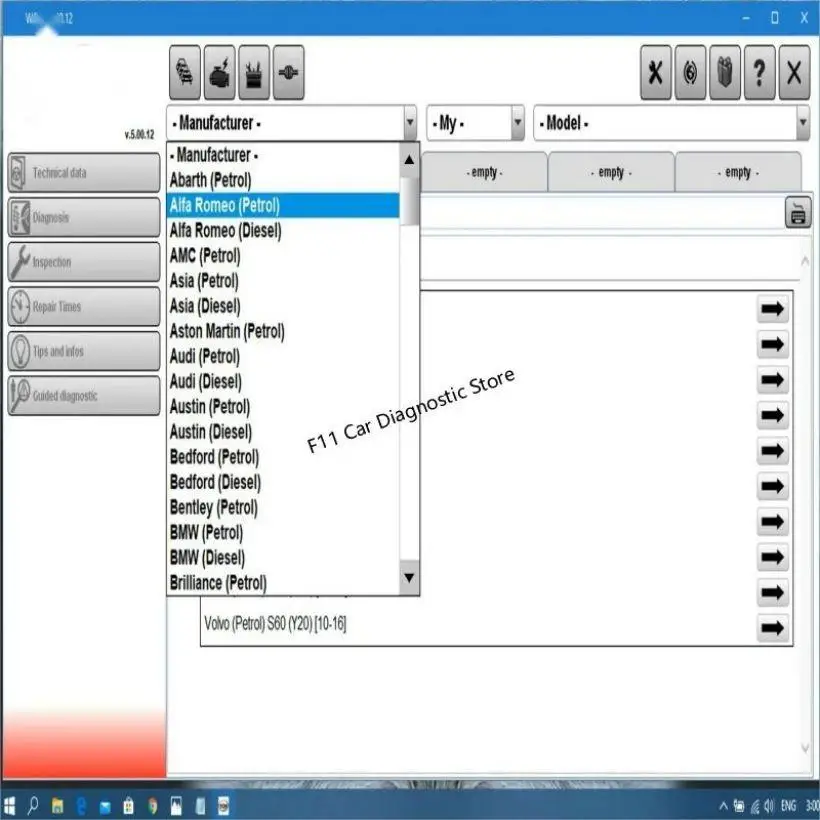This screenshot has height=820, width=820.
Task: Open settings via crossed tools icon
Action: [656, 72]
